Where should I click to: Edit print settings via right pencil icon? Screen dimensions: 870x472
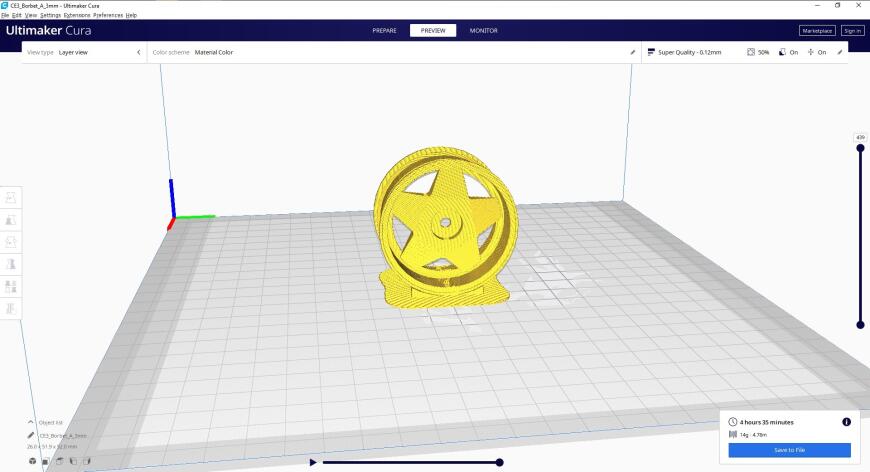(x=839, y=52)
